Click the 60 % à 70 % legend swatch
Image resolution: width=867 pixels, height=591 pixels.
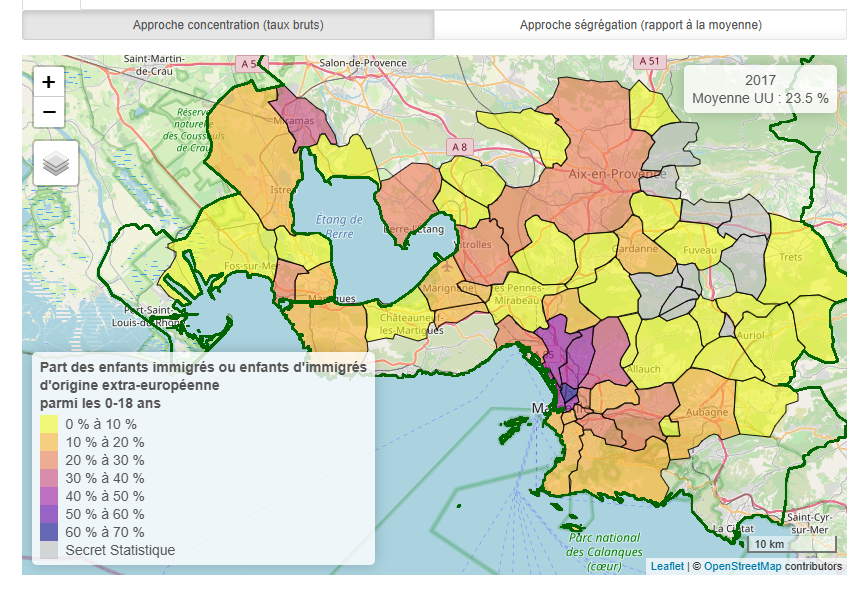(x=50, y=532)
